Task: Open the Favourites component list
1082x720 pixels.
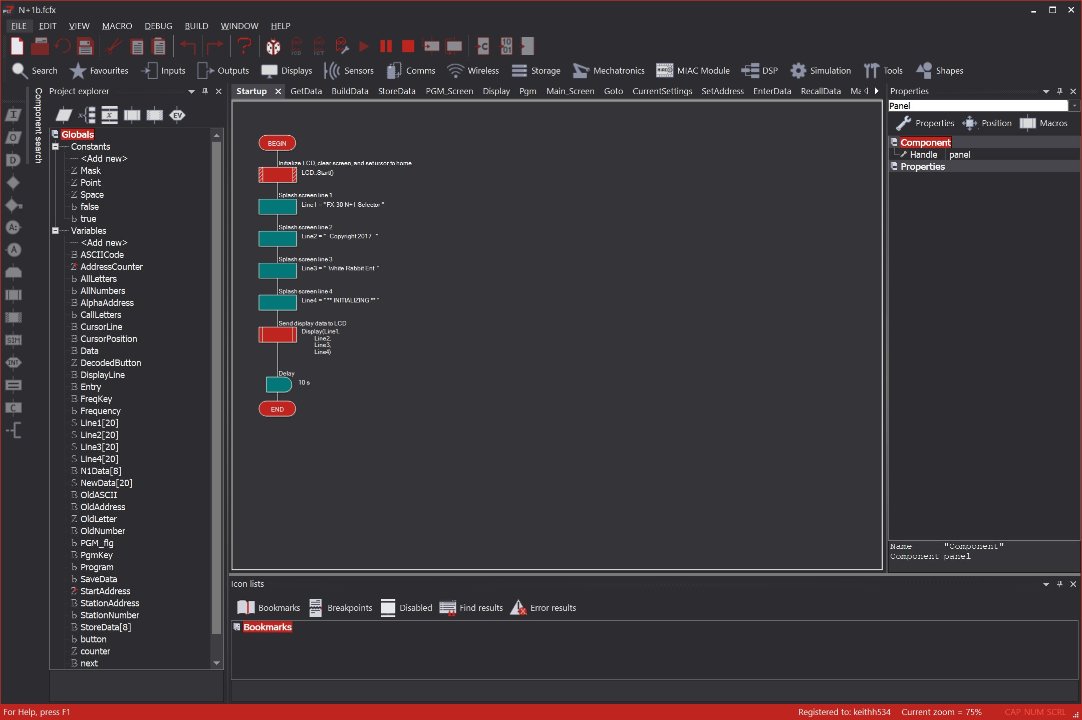Action: coord(99,70)
